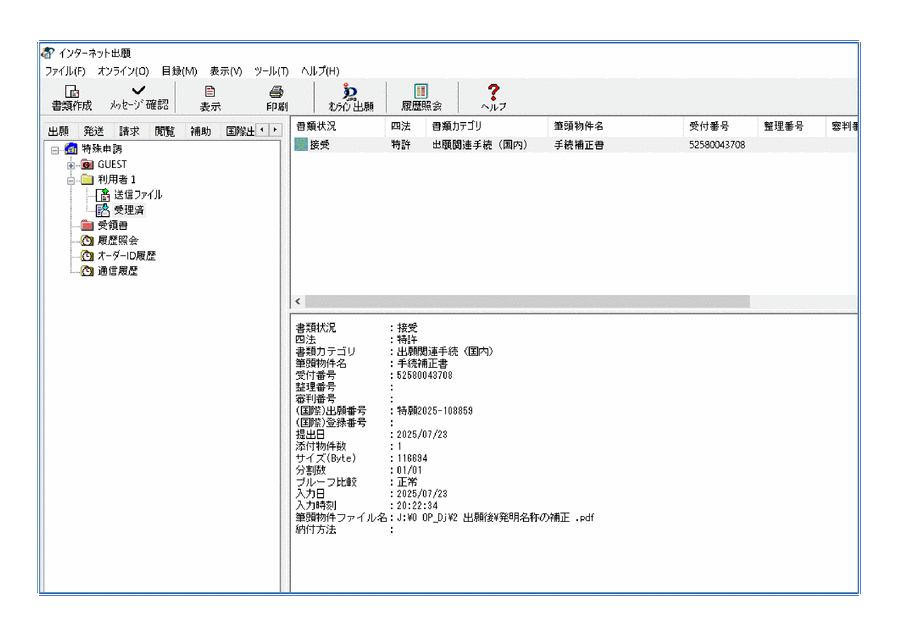Select the 通信履歴 tree item

coord(117,270)
